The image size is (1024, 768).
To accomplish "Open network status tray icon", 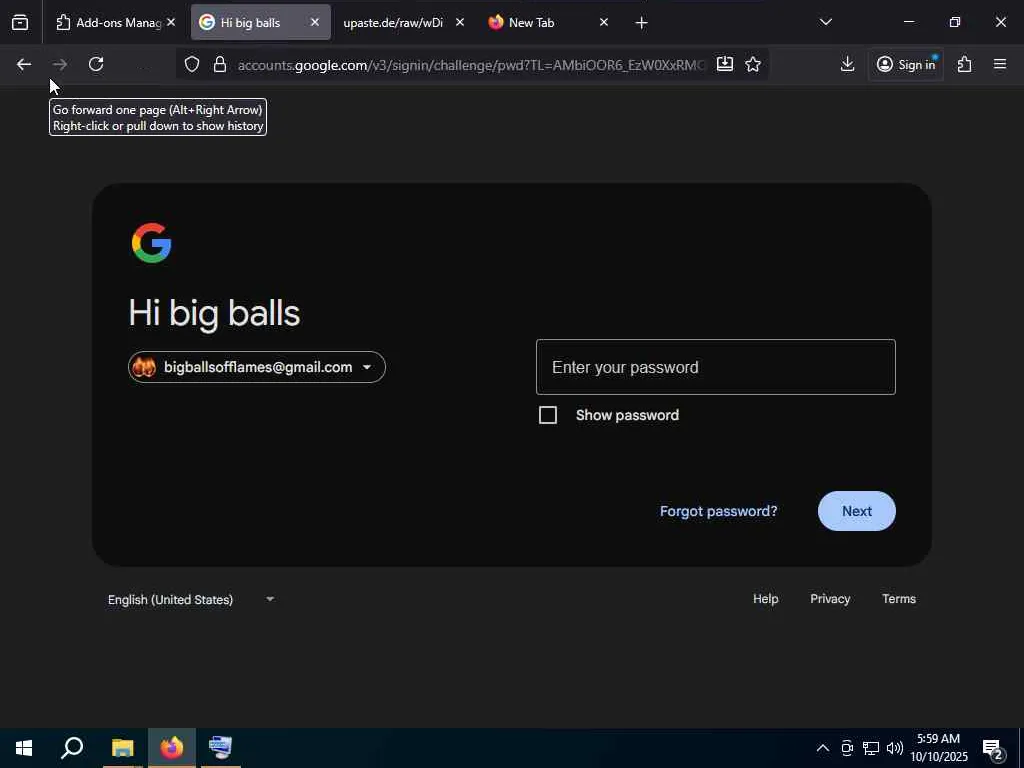I will point(871,748).
